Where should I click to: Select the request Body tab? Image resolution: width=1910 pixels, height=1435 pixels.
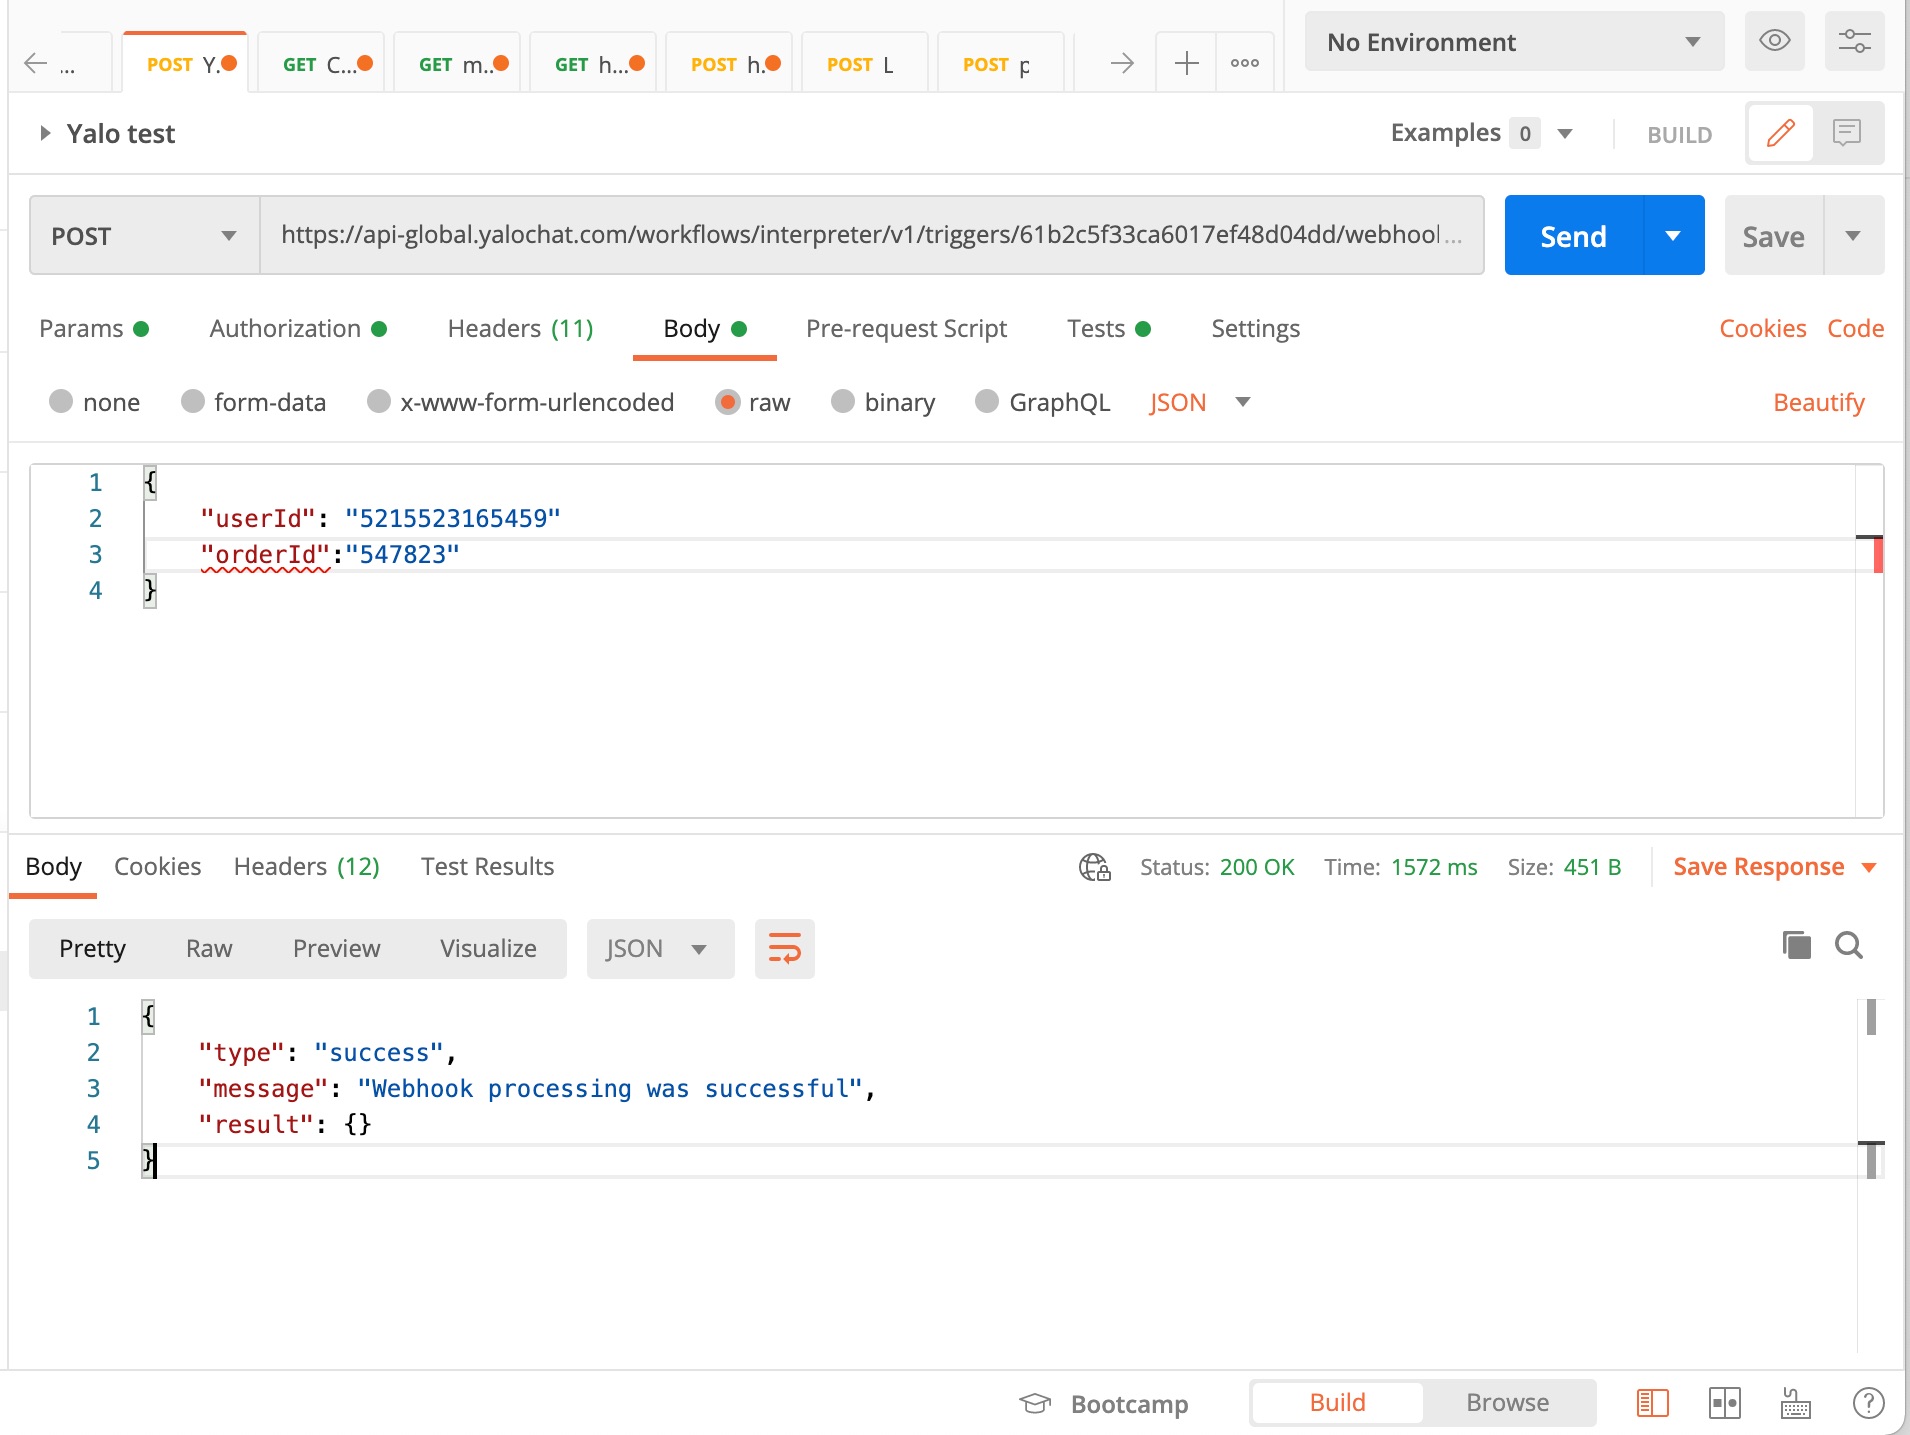tap(705, 329)
